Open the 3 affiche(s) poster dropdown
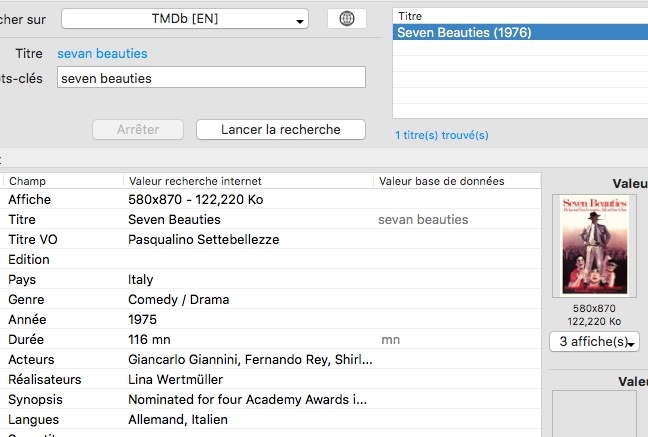Screen dimensions: 648x437 tap(594, 342)
